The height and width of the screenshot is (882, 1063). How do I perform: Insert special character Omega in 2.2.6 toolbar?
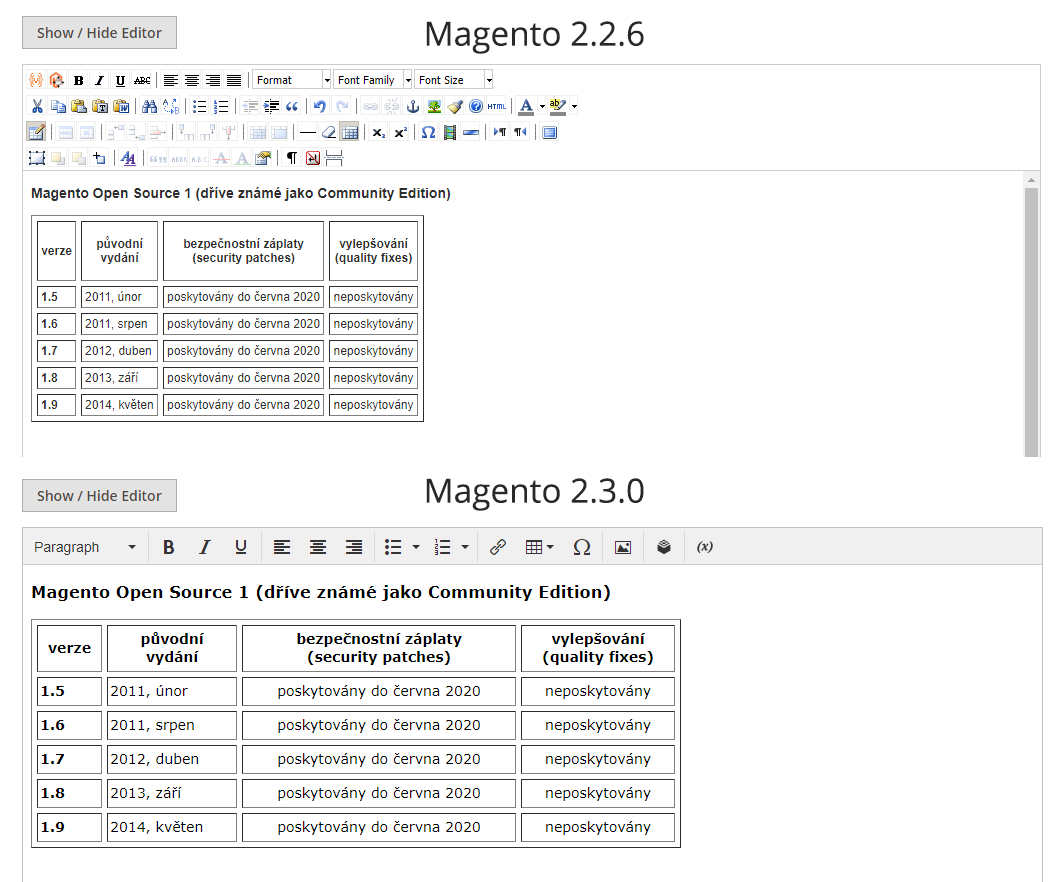coord(428,132)
